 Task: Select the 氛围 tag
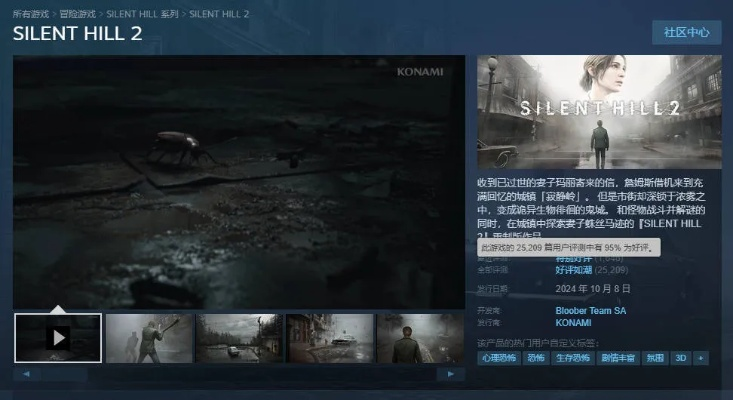(655, 358)
